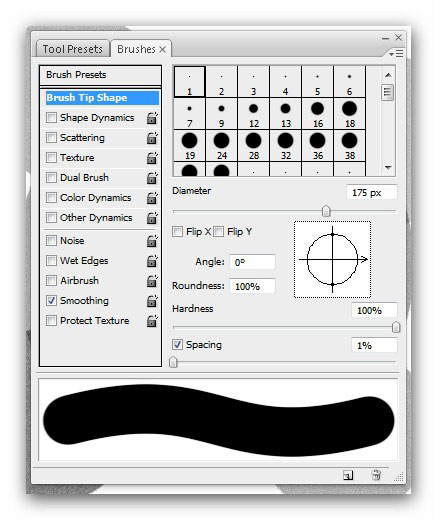Close the Brushes tab with its X
437x520 pixels.
[162, 50]
